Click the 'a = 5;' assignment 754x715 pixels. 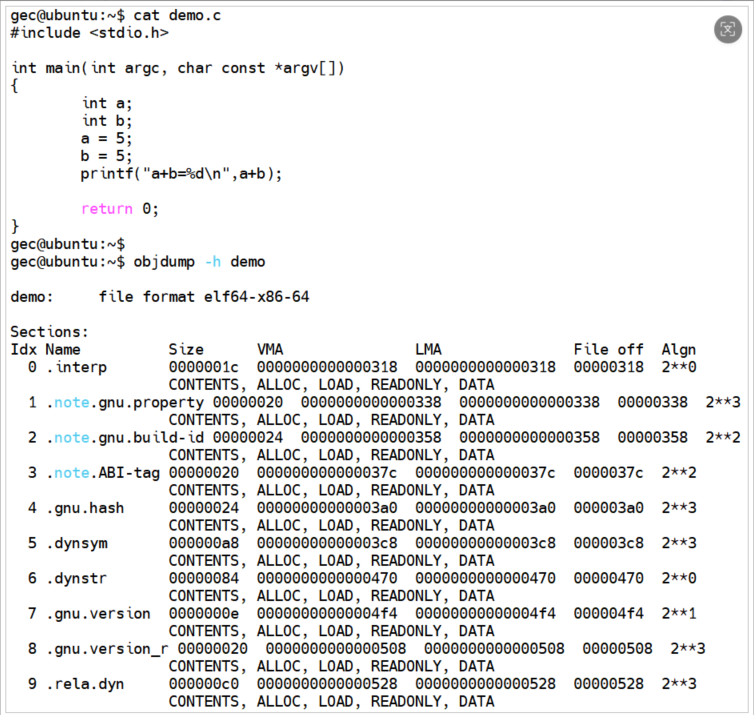click(x=106, y=138)
